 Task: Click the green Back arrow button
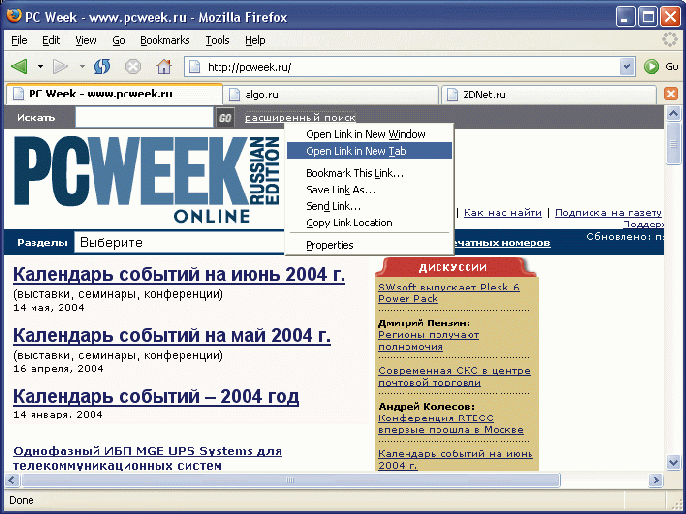click(x=19, y=66)
